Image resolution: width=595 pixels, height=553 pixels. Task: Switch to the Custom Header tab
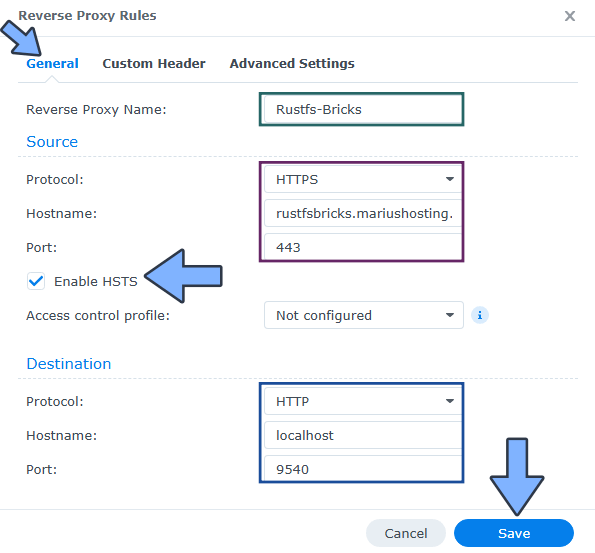click(154, 63)
